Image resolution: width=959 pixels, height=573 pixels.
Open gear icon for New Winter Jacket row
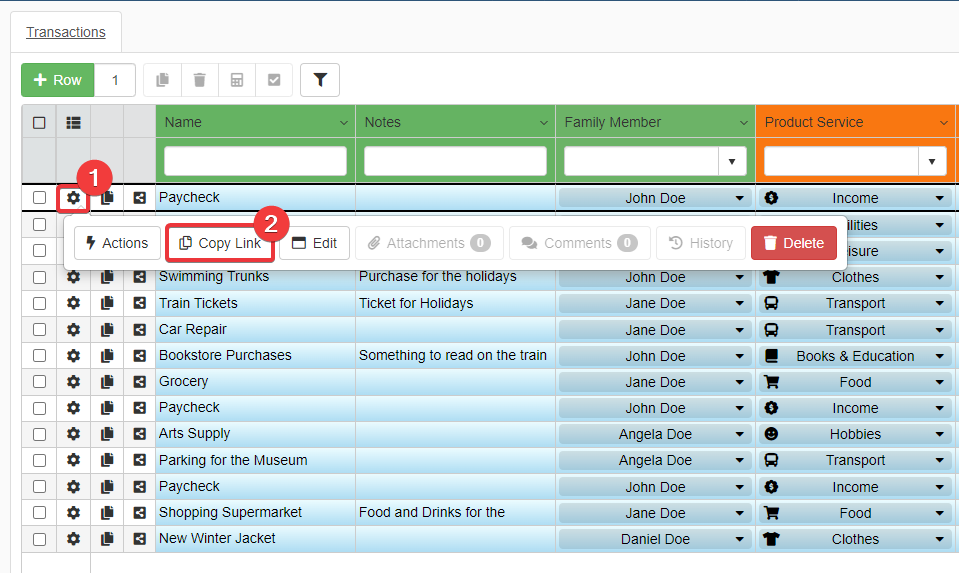(73, 539)
